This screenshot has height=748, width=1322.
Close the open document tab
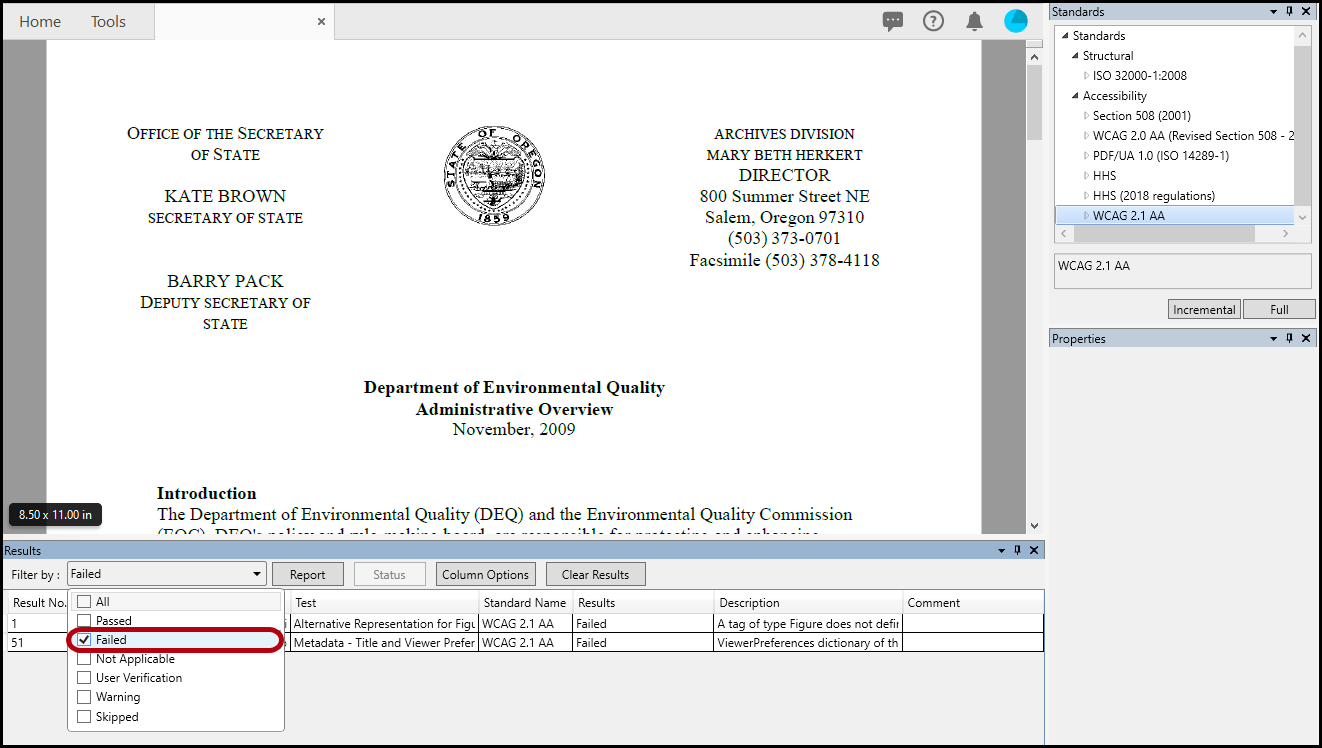pyautogui.click(x=321, y=21)
